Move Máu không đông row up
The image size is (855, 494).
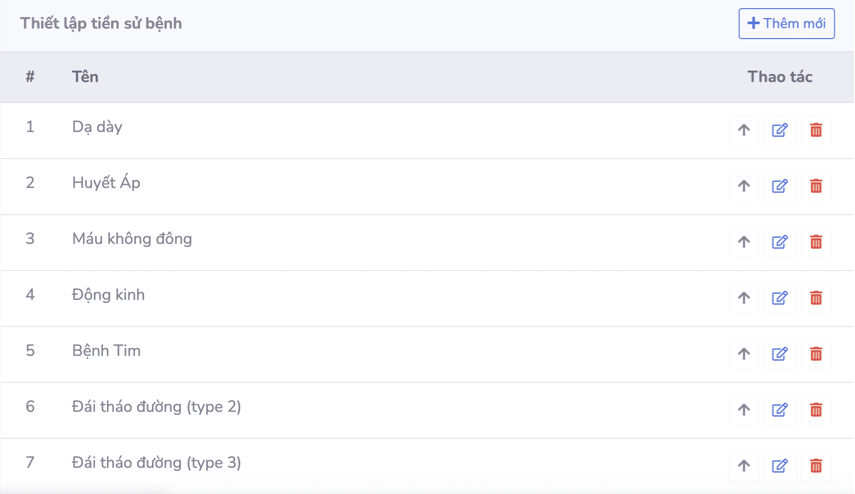[x=743, y=242]
